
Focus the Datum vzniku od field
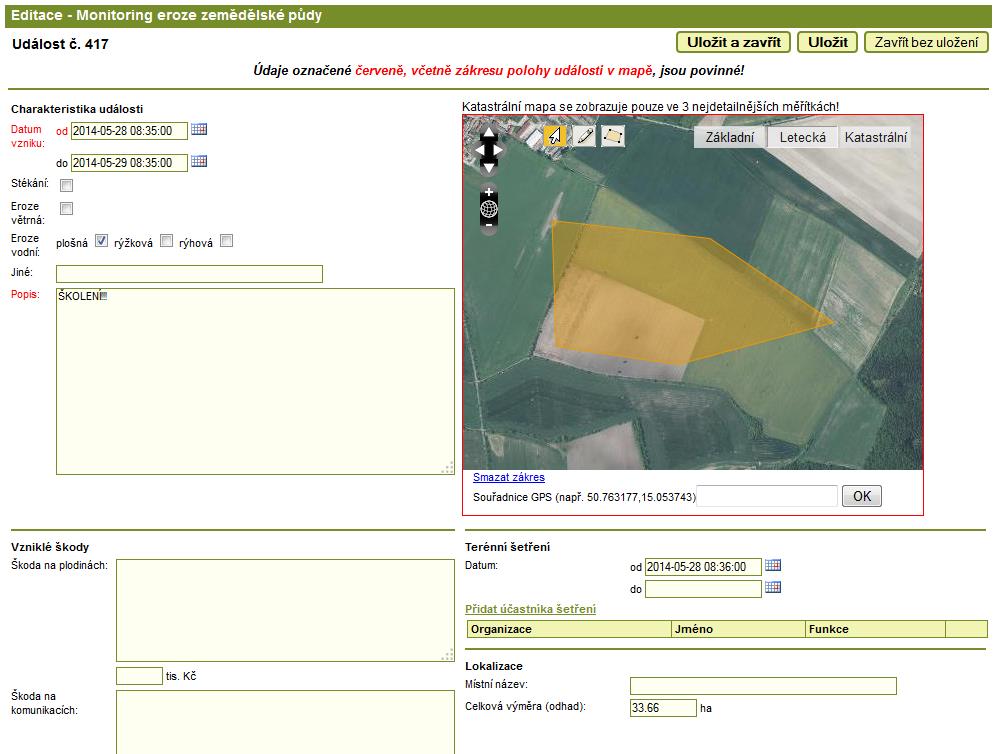[x=129, y=131]
